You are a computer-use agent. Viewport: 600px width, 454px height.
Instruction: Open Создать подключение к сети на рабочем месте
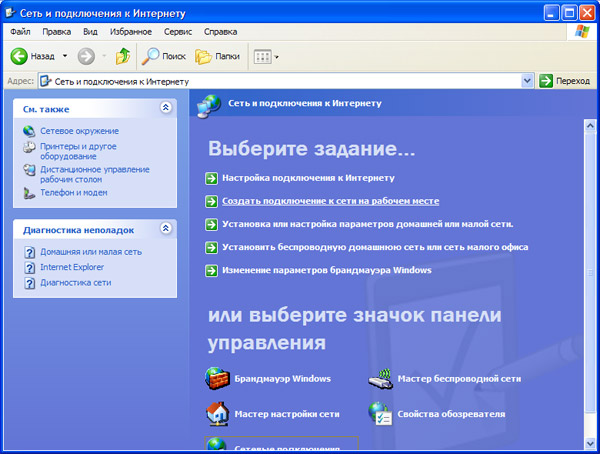tap(331, 201)
